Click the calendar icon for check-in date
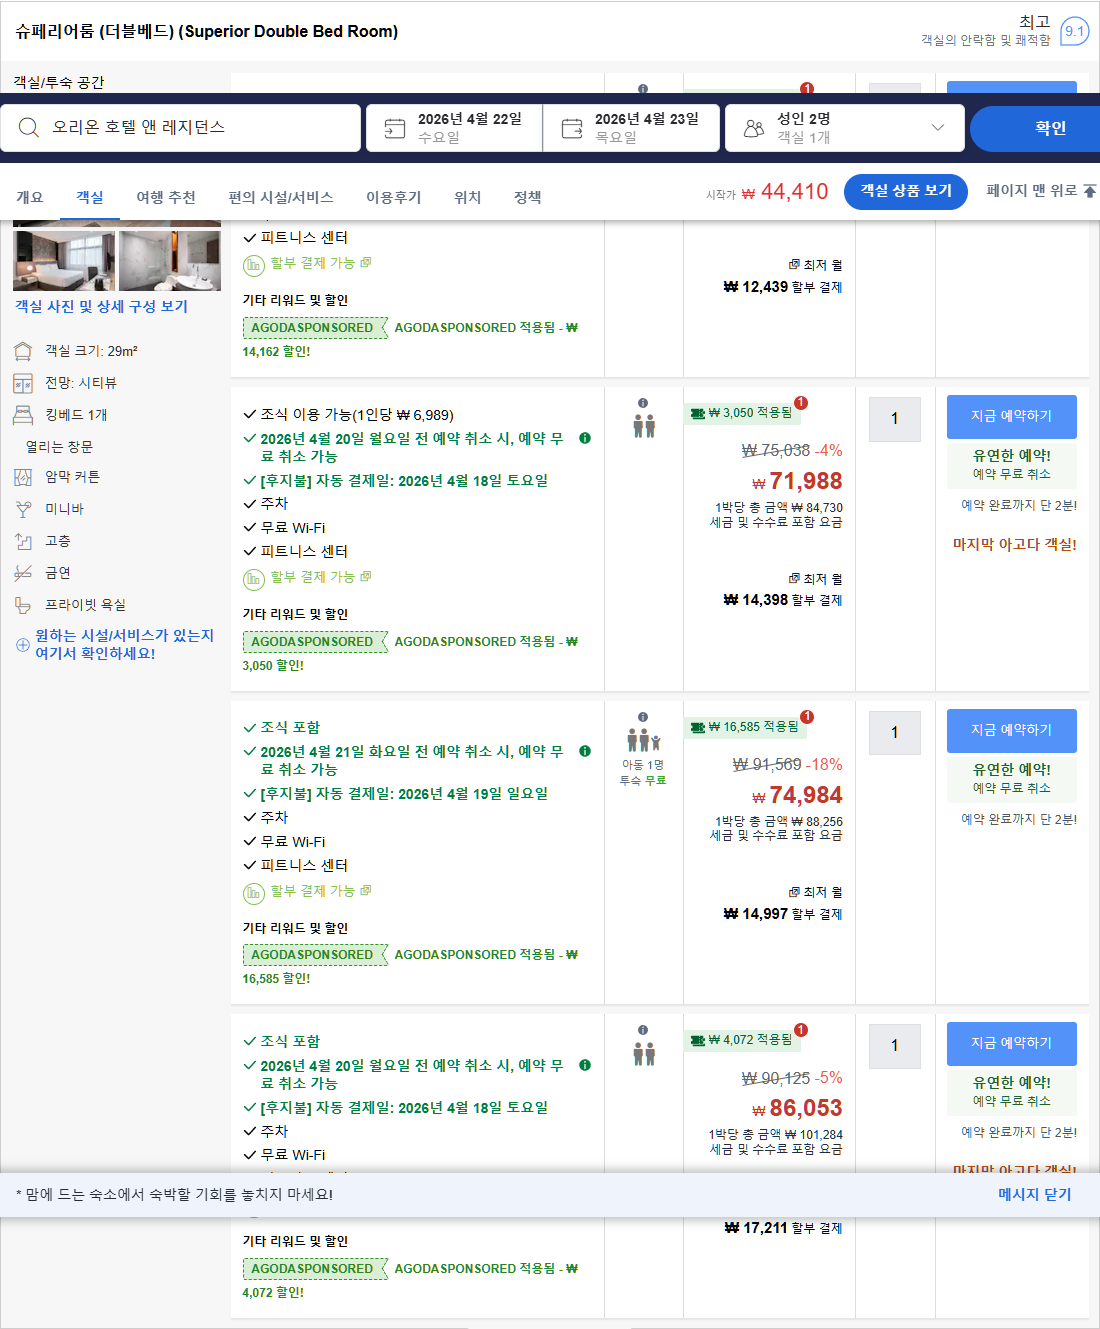The width and height of the screenshot is (1100, 1329). (x=393, y=127)
